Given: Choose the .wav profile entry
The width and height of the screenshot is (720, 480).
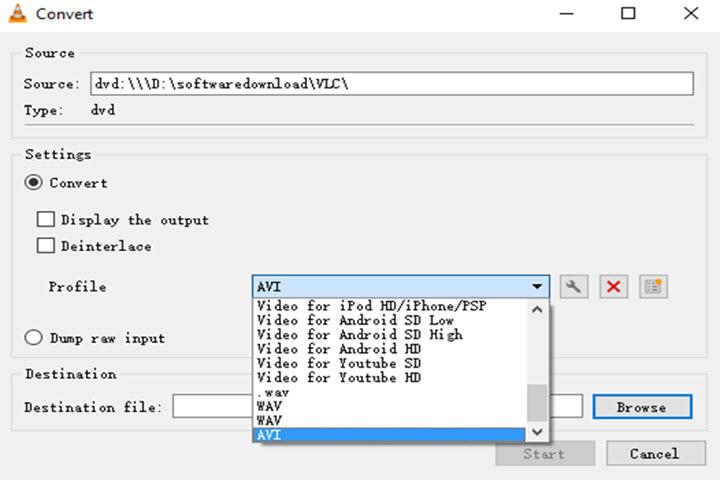Looking at the screenshot, I should tap(388, 392).
